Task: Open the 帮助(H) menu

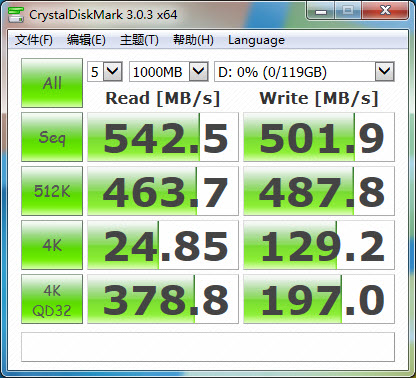Action: tap(193, 40)
